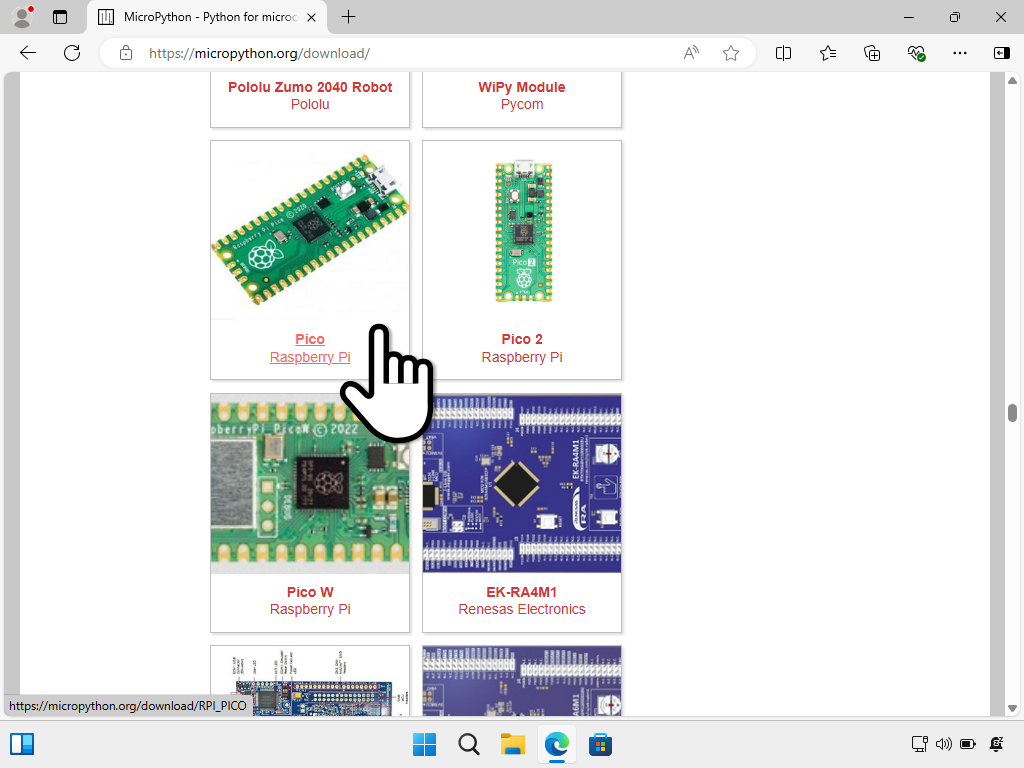Viewport: 1024px width, 768px height.
Task: Open the Collections icon
Action: (872, 53)
